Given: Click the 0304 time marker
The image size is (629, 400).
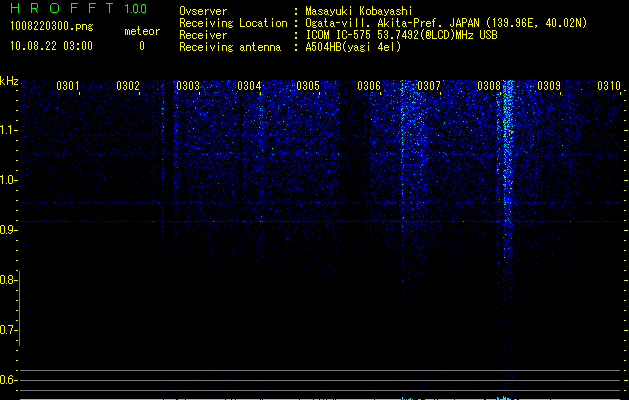Looking at the screenshot, I should coord(249,86).
